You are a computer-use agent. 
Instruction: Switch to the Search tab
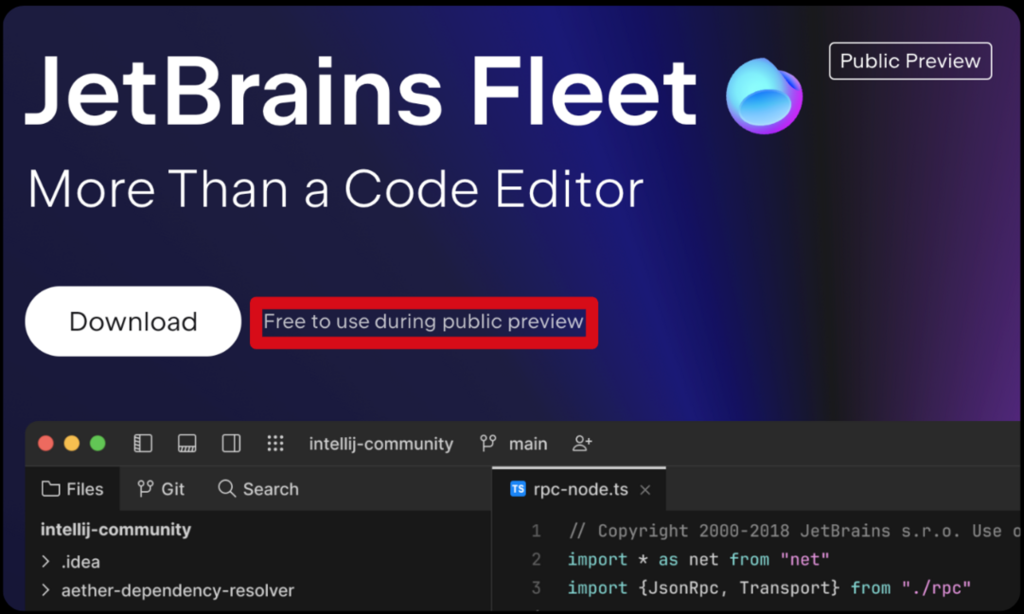[259, 489]
